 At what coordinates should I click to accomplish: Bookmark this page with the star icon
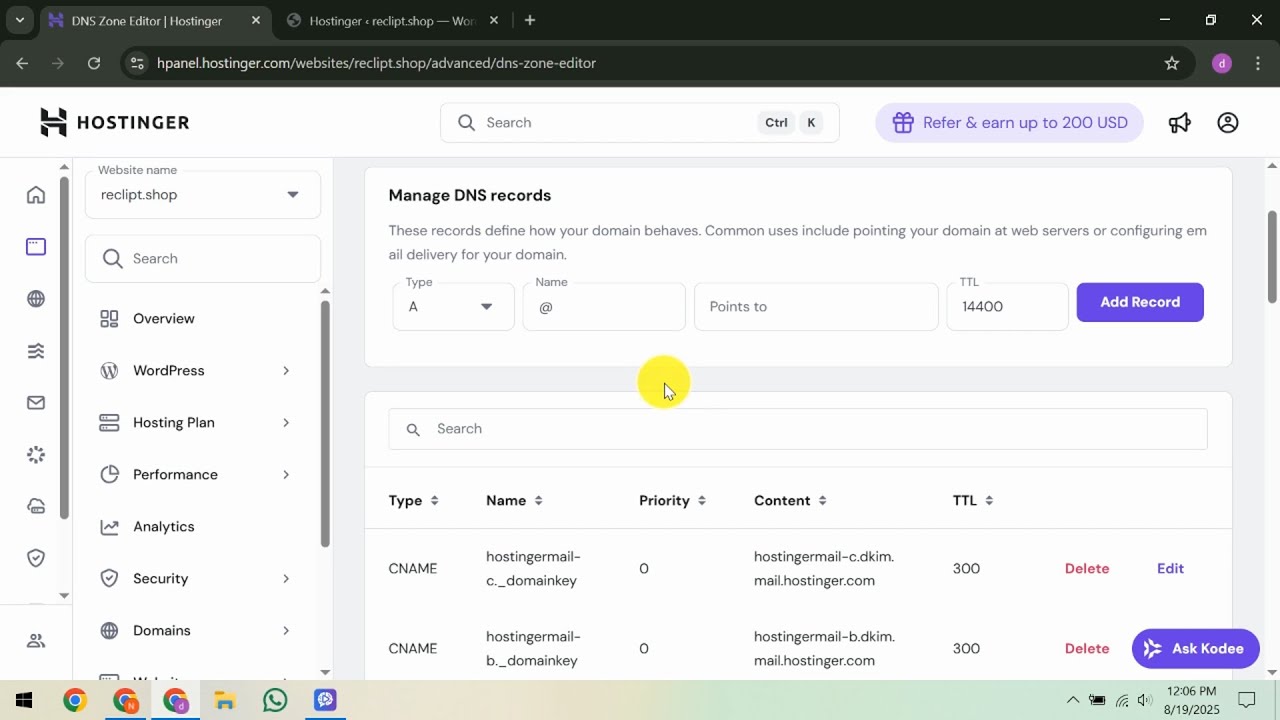tap(1172, 63)
